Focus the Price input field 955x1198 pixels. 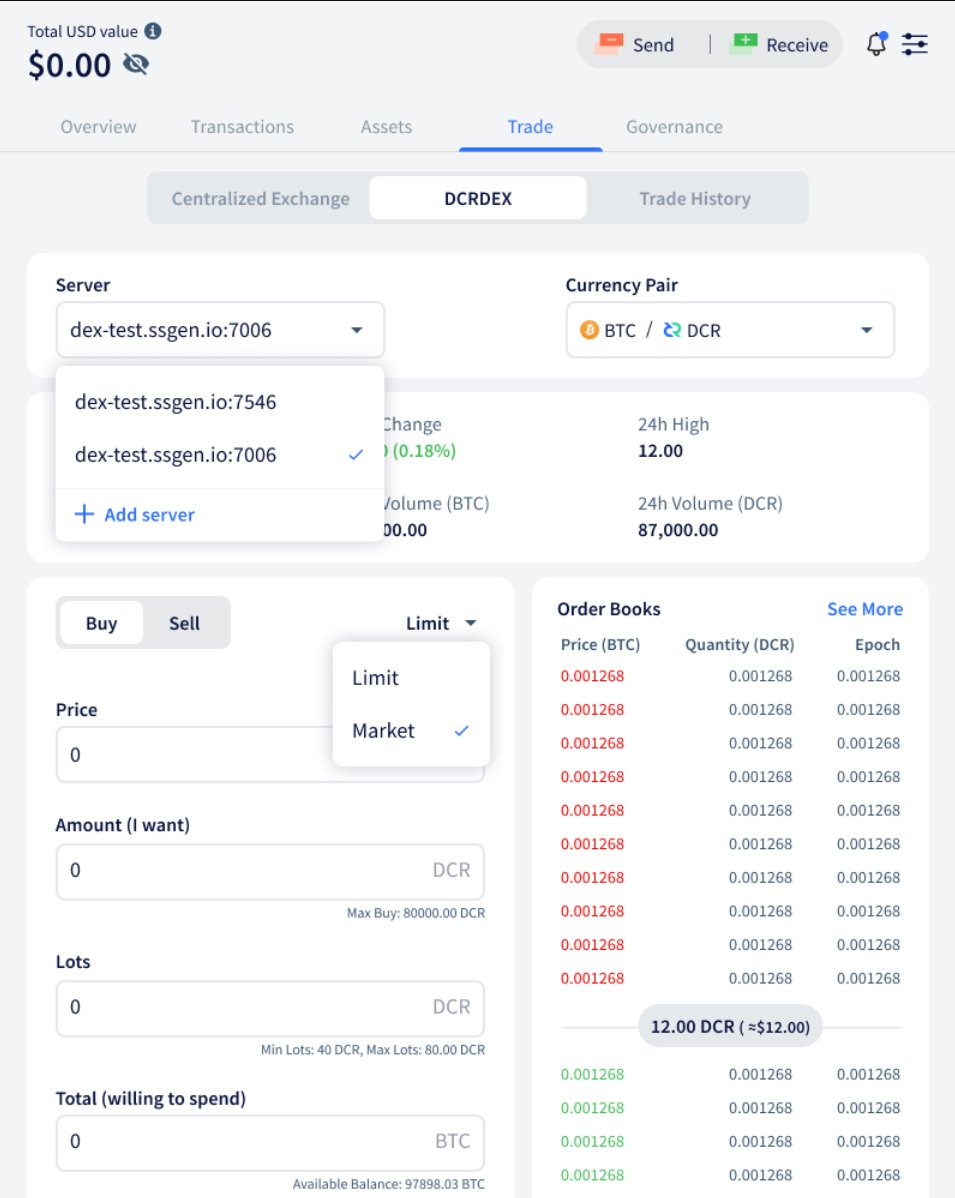[270, 755]
